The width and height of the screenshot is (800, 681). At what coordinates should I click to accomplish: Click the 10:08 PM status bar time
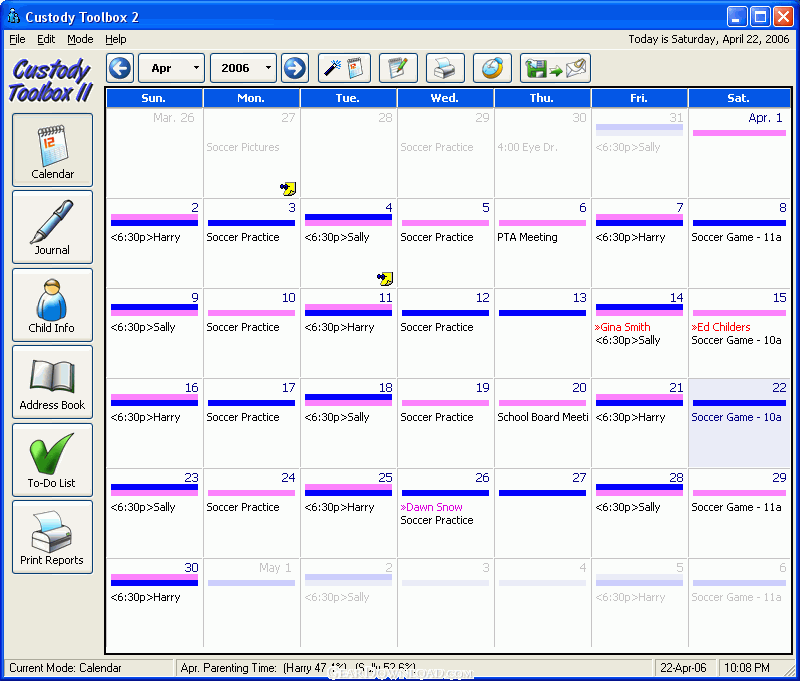pos(746,668)
